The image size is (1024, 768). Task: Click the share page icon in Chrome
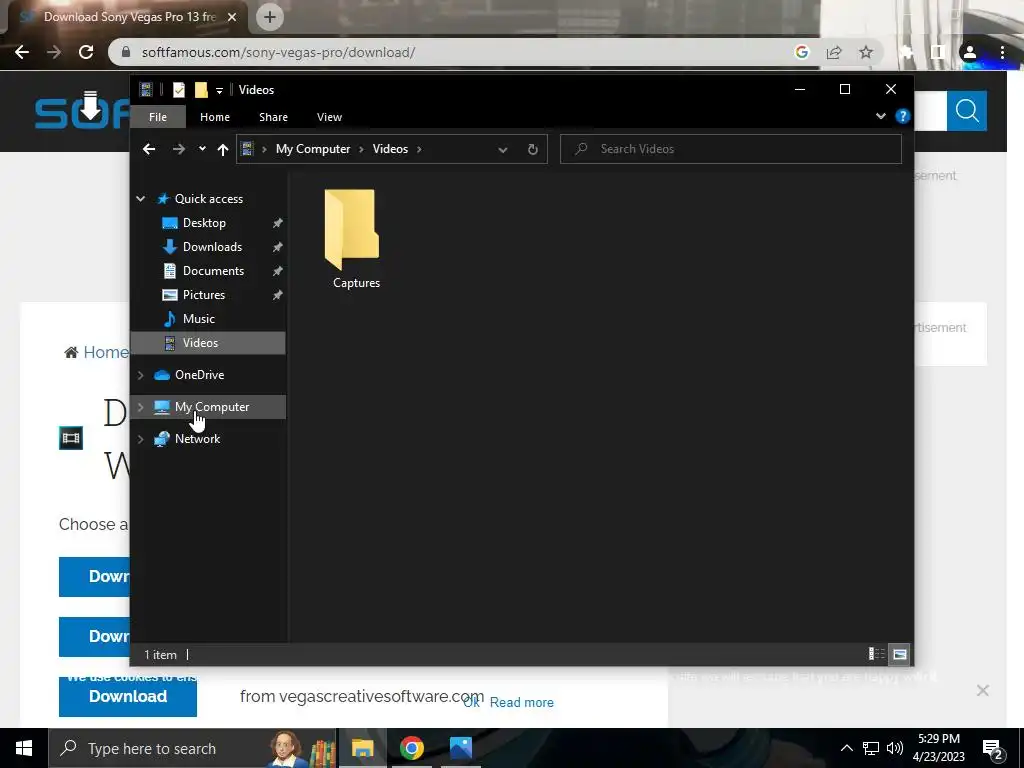tap(834, 52)
